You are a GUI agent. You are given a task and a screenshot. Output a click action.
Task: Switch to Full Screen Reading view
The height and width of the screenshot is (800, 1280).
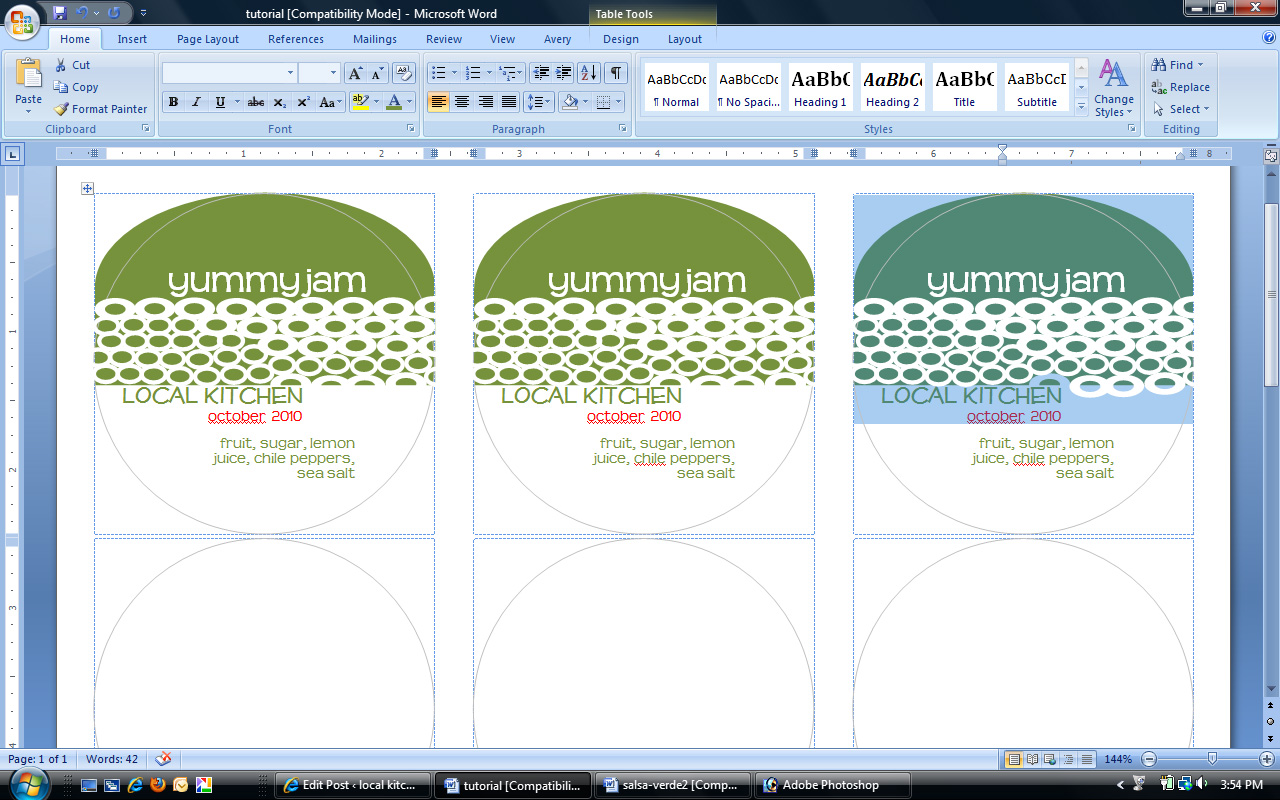tap(1032, 760)
